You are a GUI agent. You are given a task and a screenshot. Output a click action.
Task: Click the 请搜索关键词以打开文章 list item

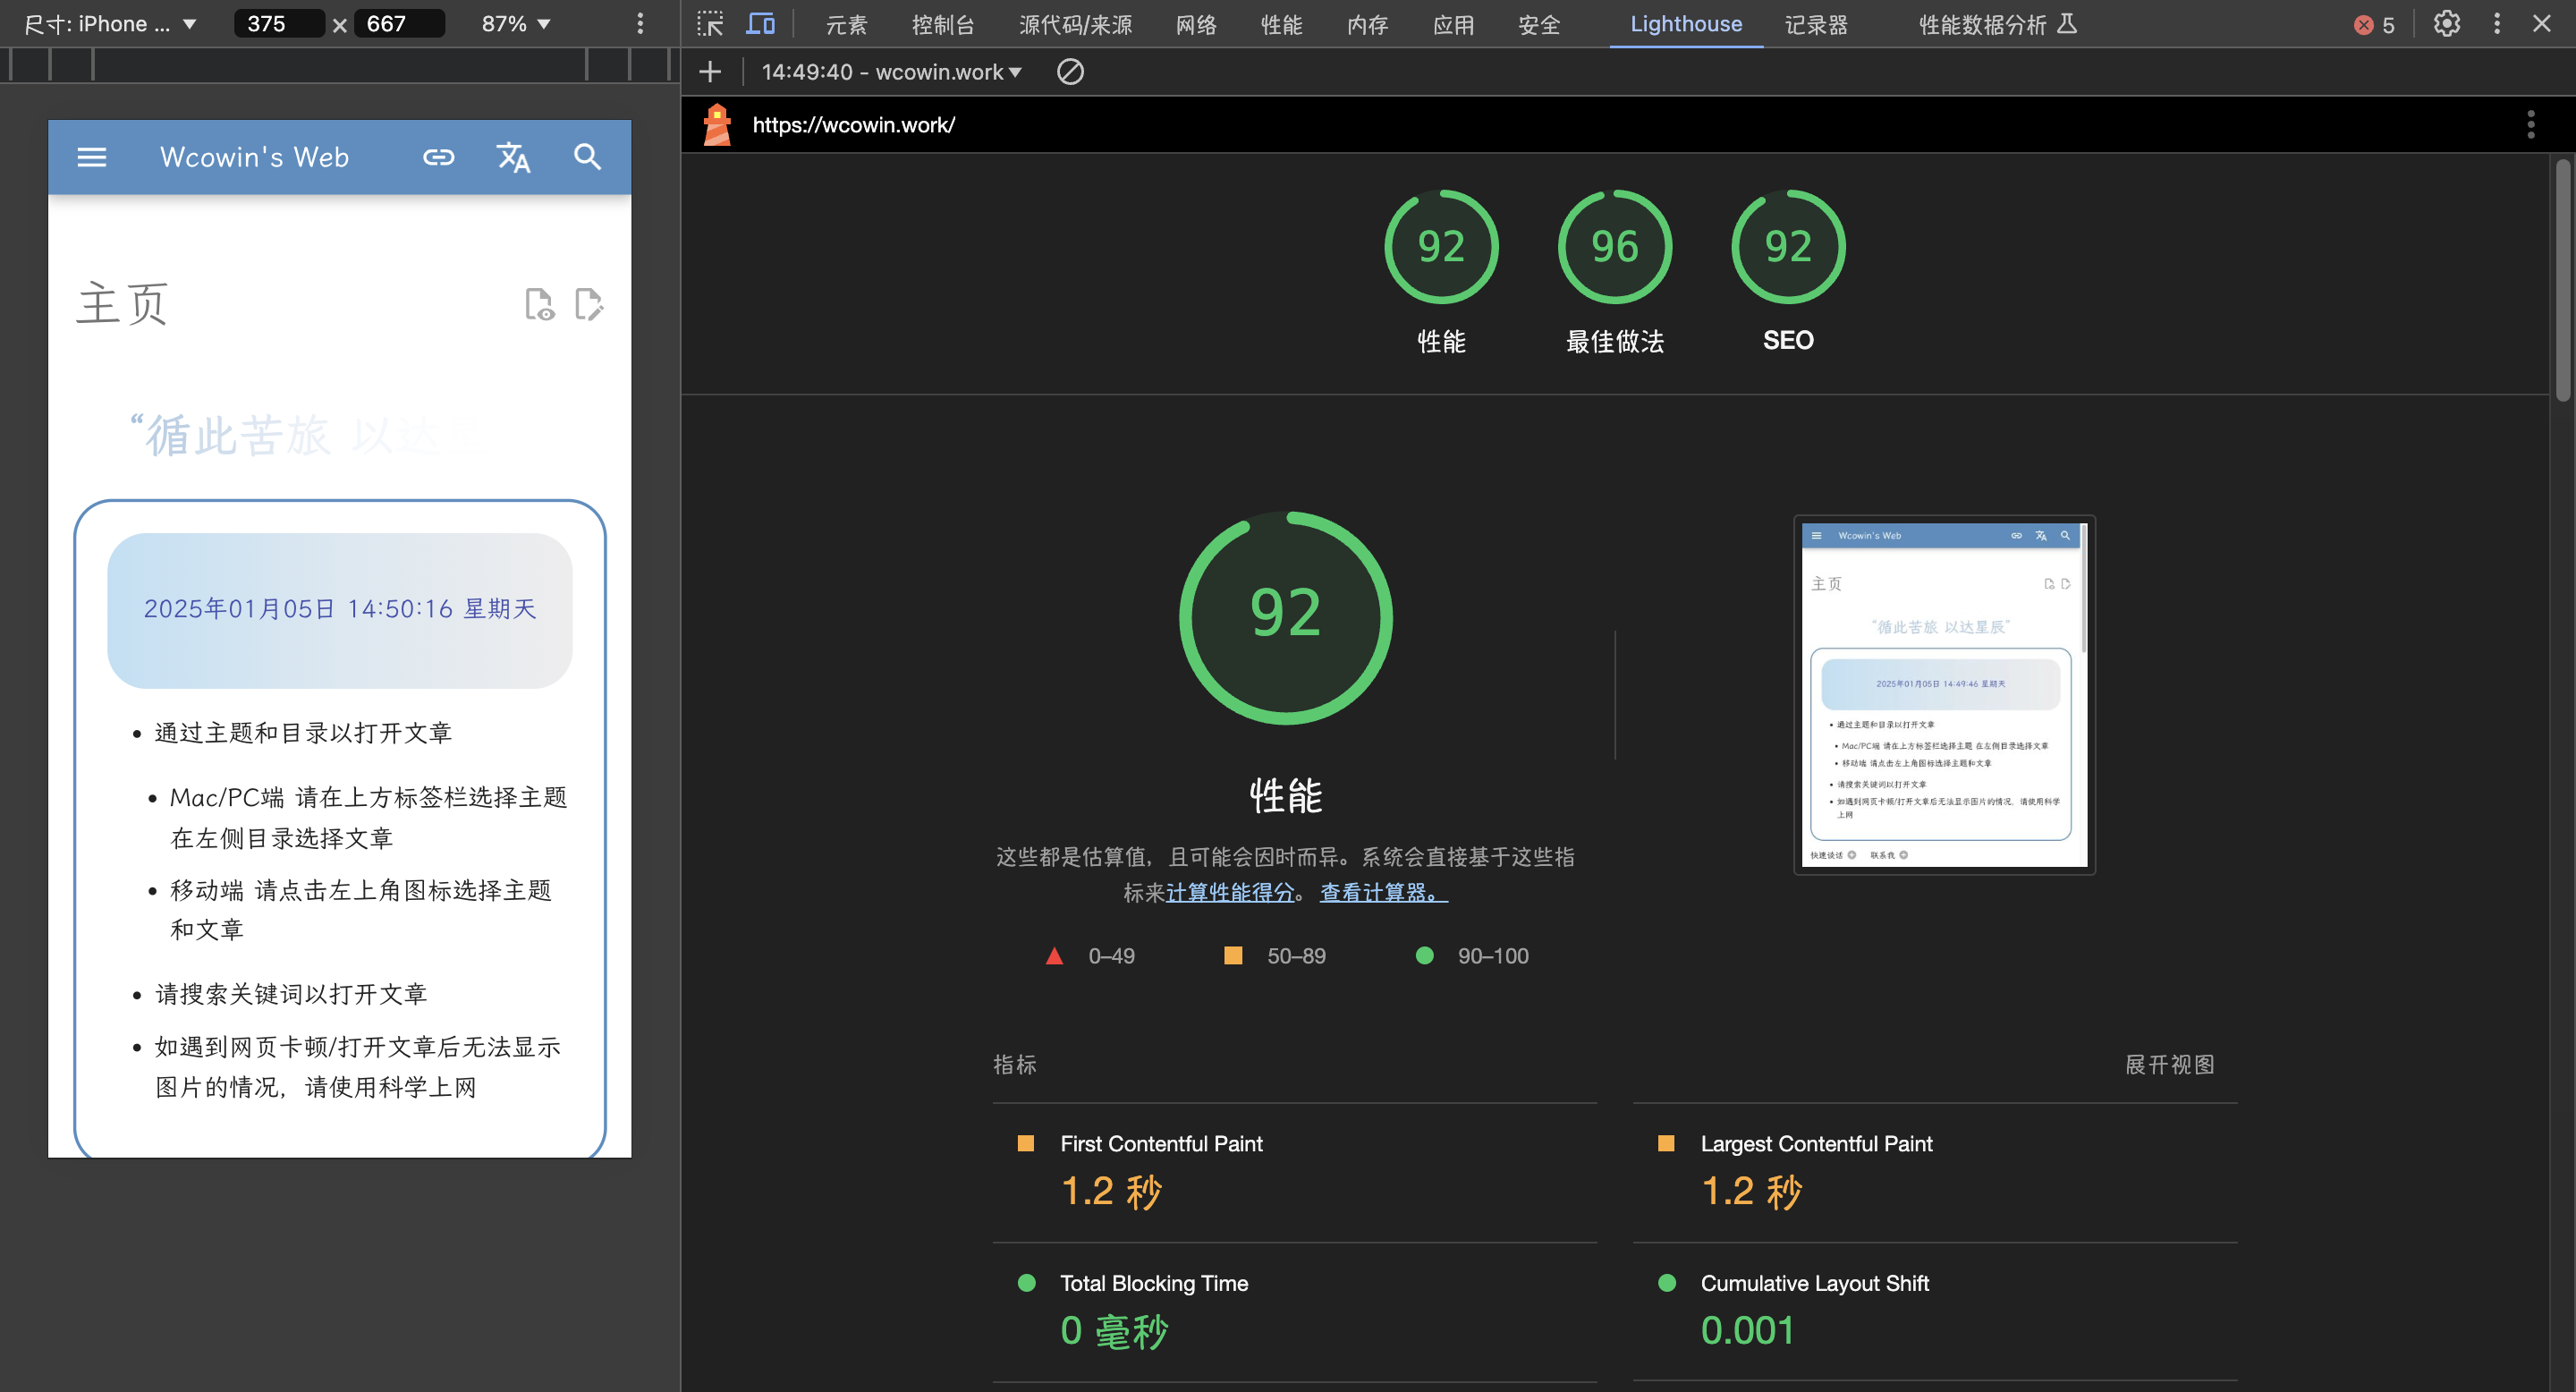pyautogui.click(x=291, y=994)
